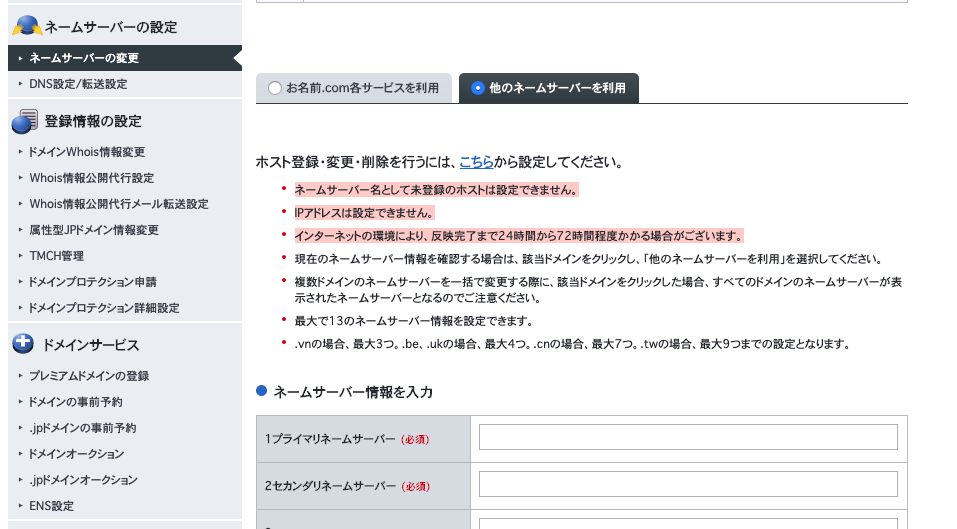
Task: Click the 1プライマリネームサーバー input field
Action: tap(688, 438)
